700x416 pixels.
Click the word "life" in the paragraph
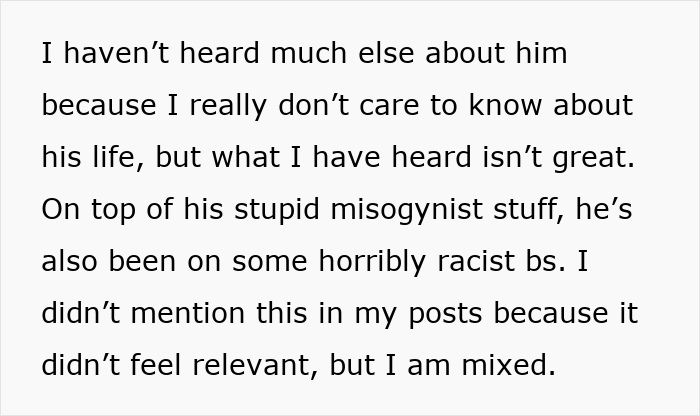(118, 157)
